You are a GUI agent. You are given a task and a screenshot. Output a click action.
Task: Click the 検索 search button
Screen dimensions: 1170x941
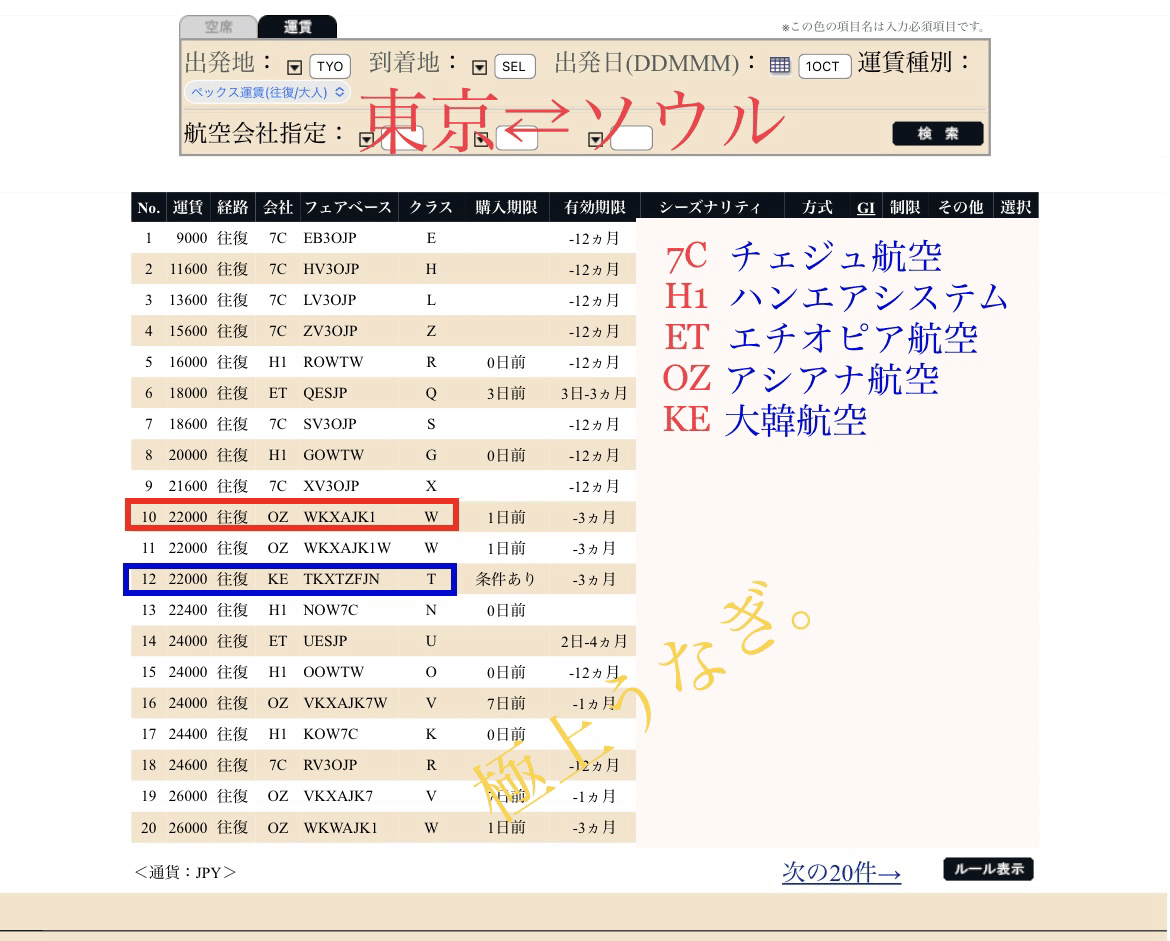coord(938,134)
